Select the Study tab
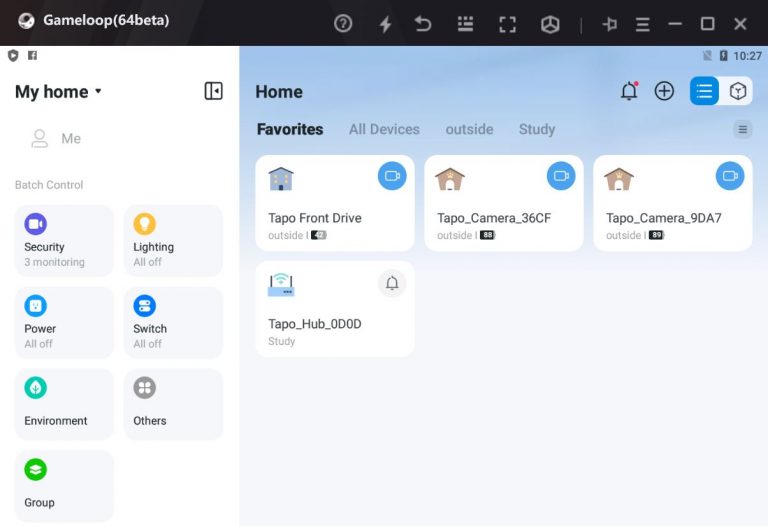This screenshot has width=768, height=526. tap(536, 129)
